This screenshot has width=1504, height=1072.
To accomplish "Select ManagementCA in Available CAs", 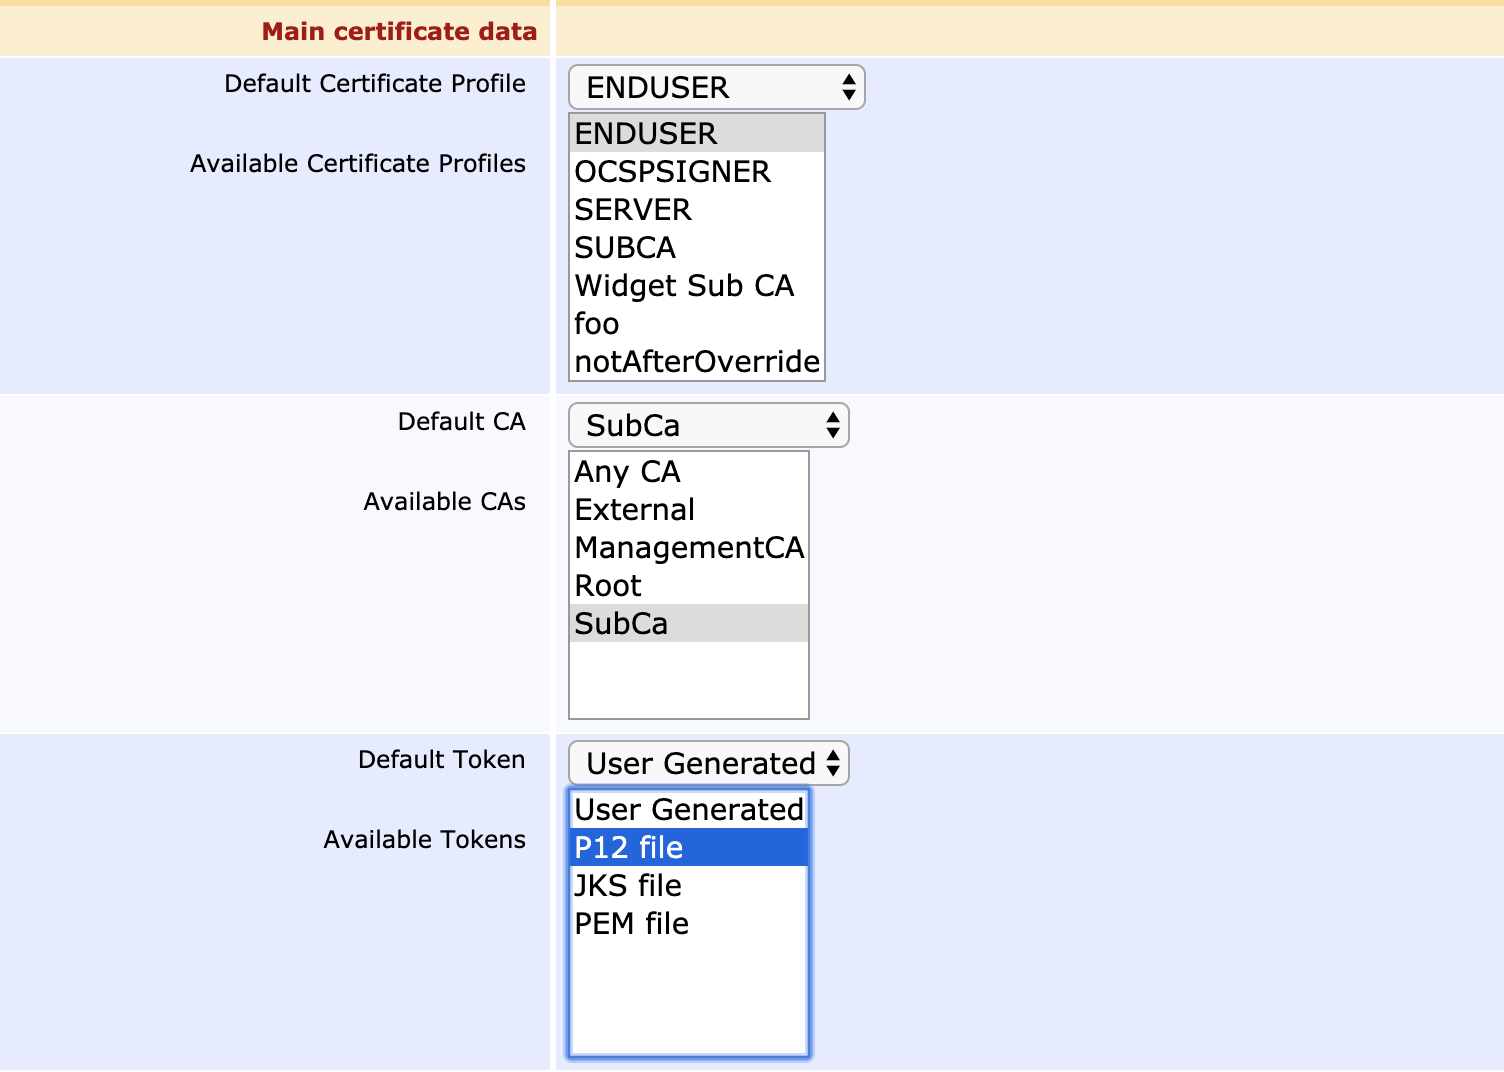I will (688, 548).
